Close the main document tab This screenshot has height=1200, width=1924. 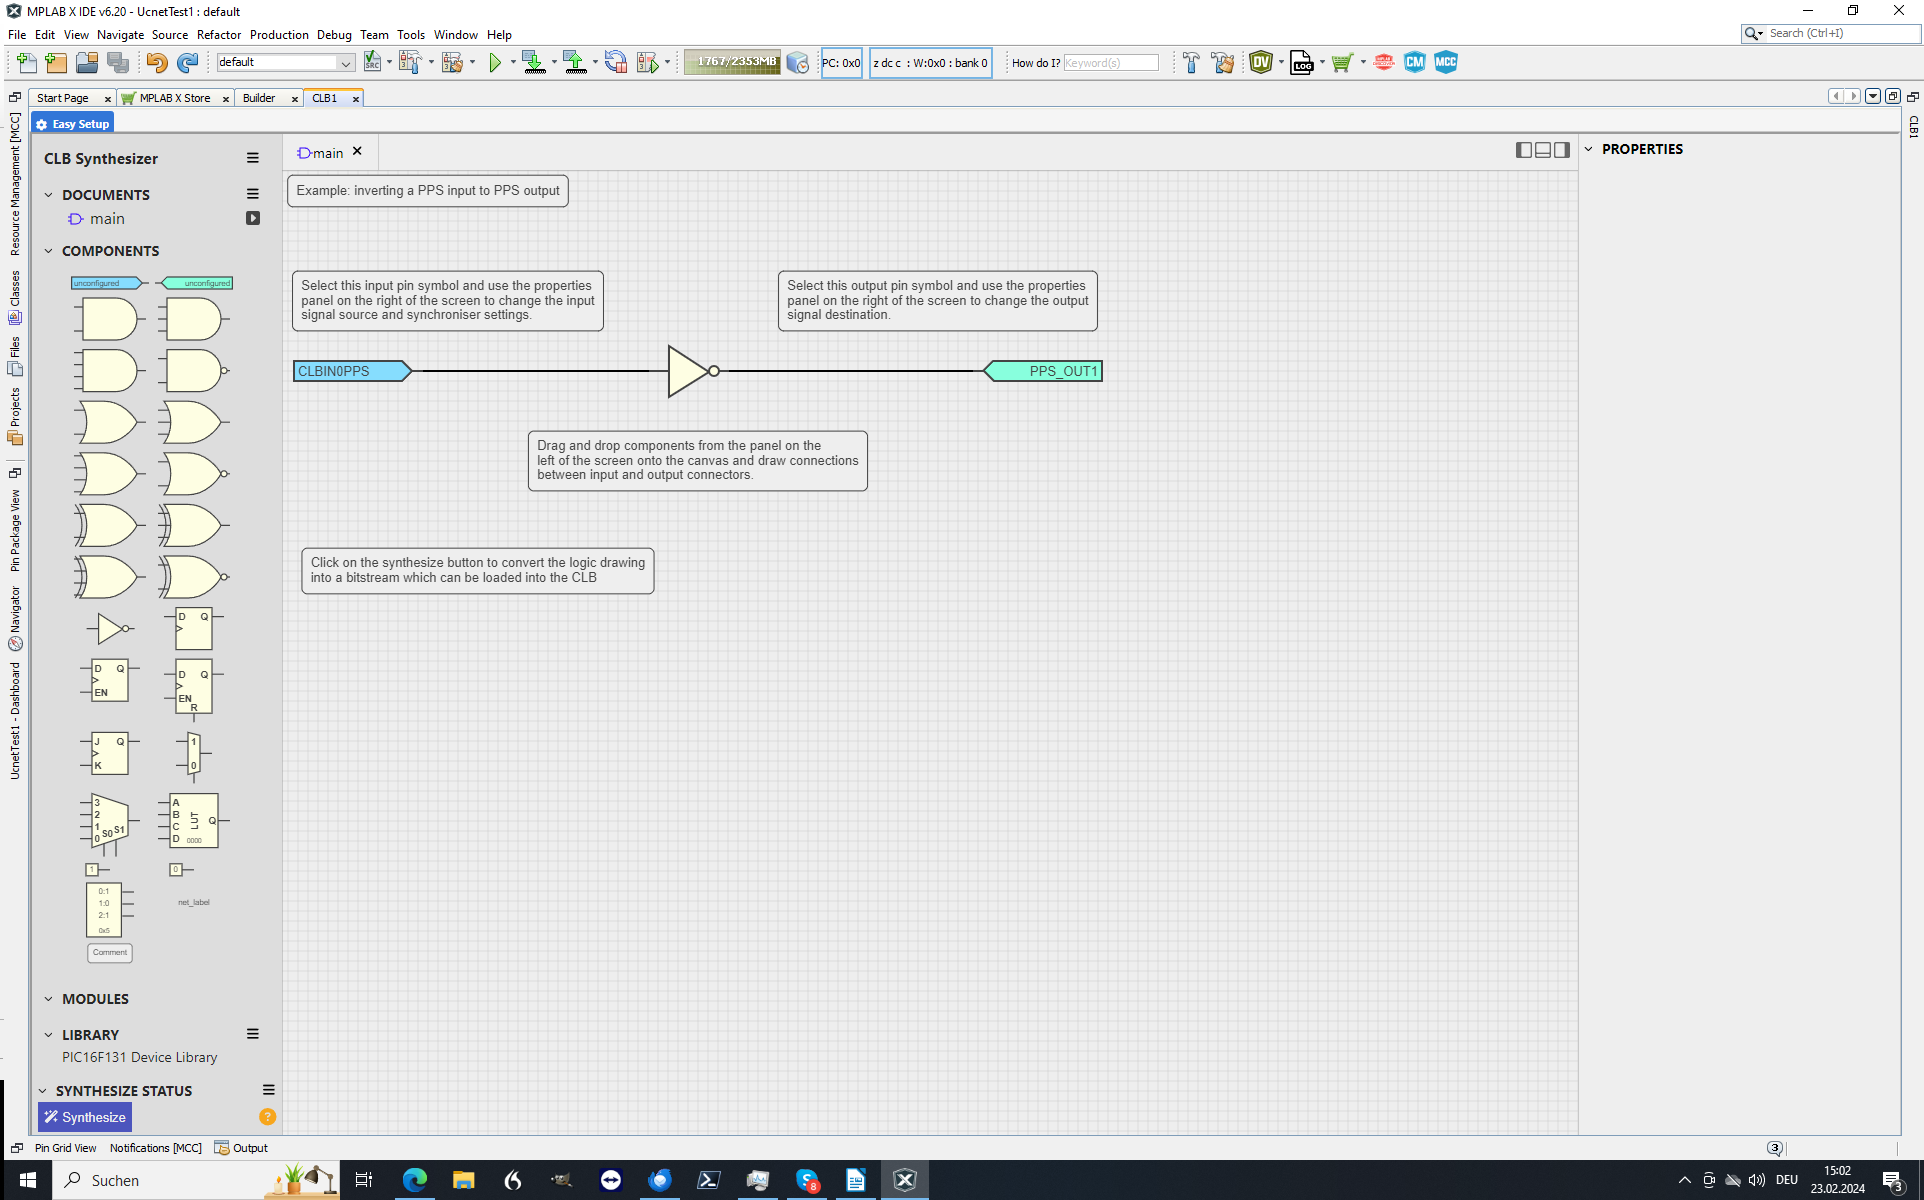pos(357,151)
